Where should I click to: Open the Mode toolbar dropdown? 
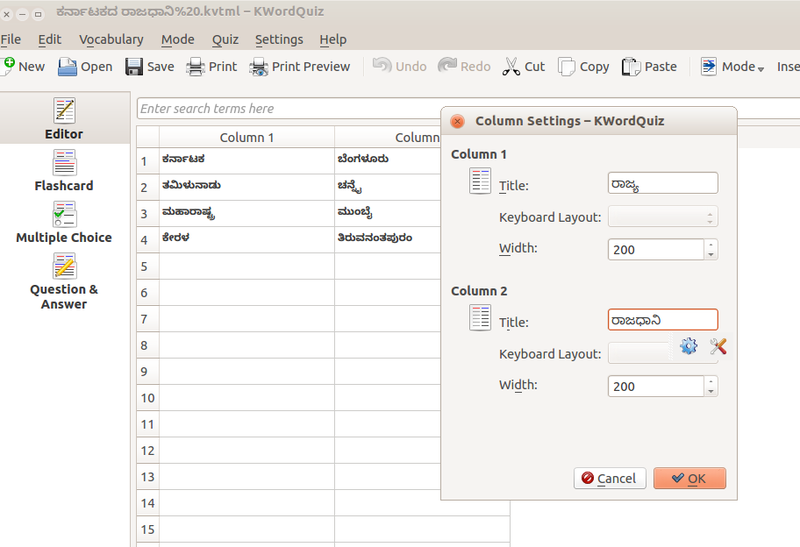[732, 67]
